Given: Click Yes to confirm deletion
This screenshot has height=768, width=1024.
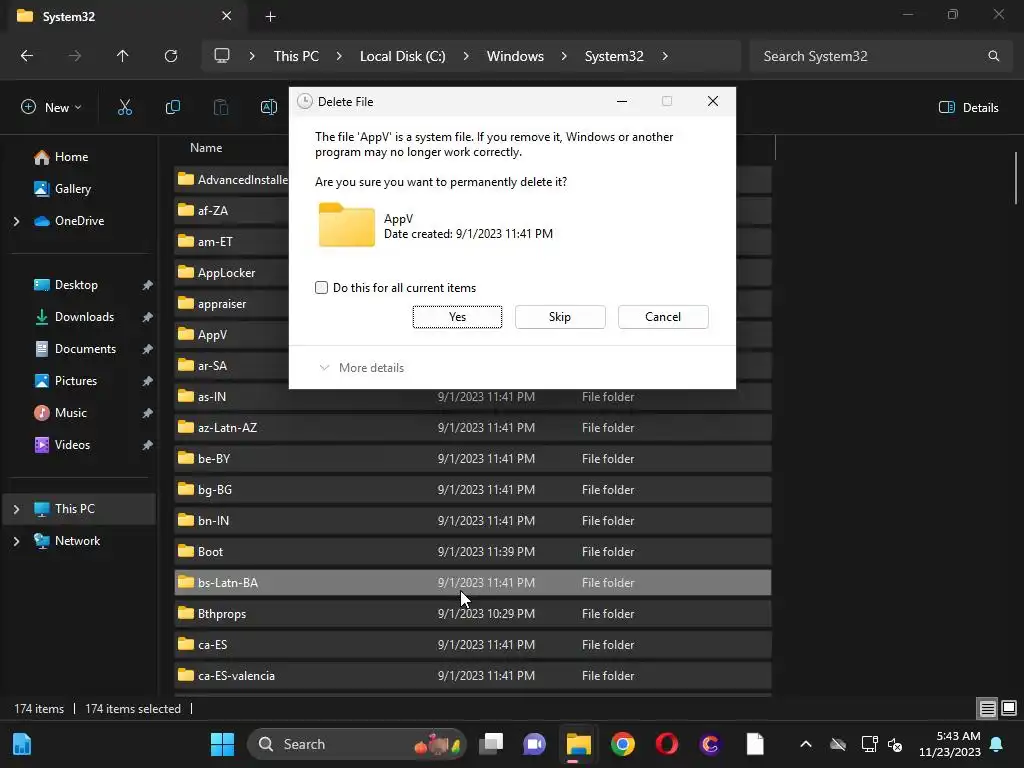Looking at the screenshot, I should (457, 317).
